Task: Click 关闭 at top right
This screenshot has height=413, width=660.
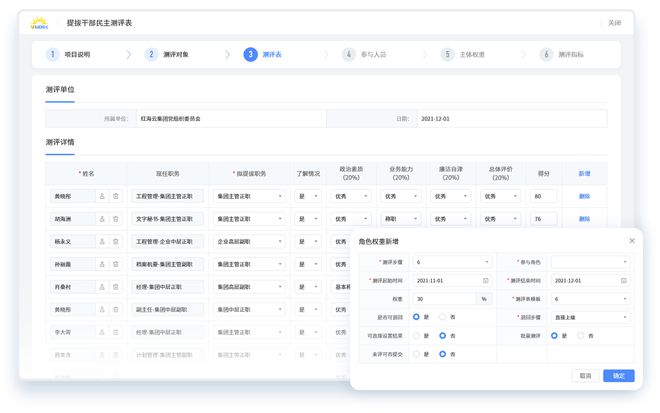Action: 614,23
